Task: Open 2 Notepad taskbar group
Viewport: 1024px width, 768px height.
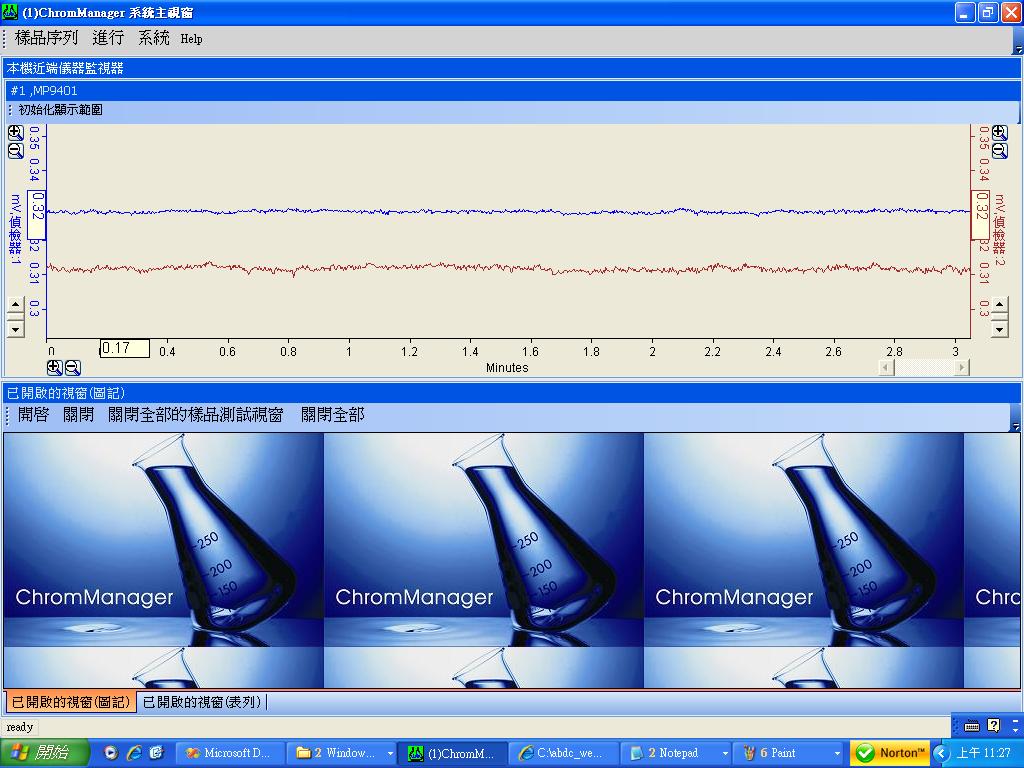Action: [x=676, y=753]
